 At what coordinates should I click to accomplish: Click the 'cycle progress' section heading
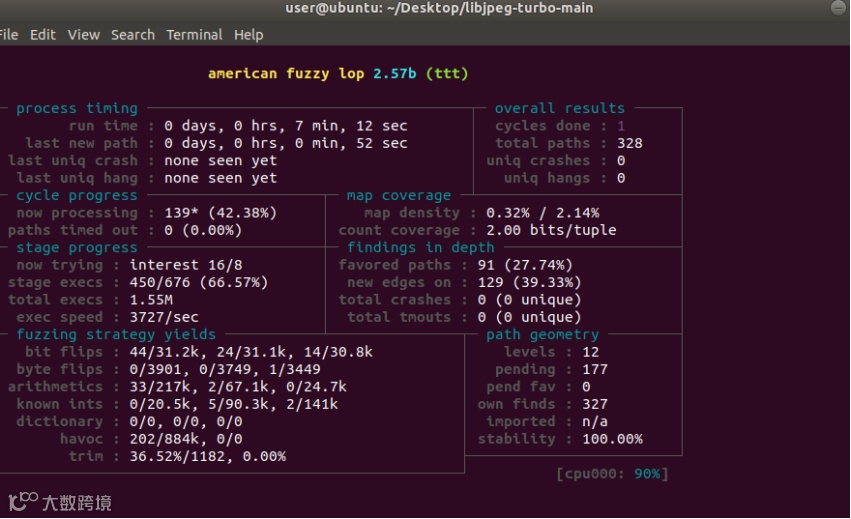[77, 195]
